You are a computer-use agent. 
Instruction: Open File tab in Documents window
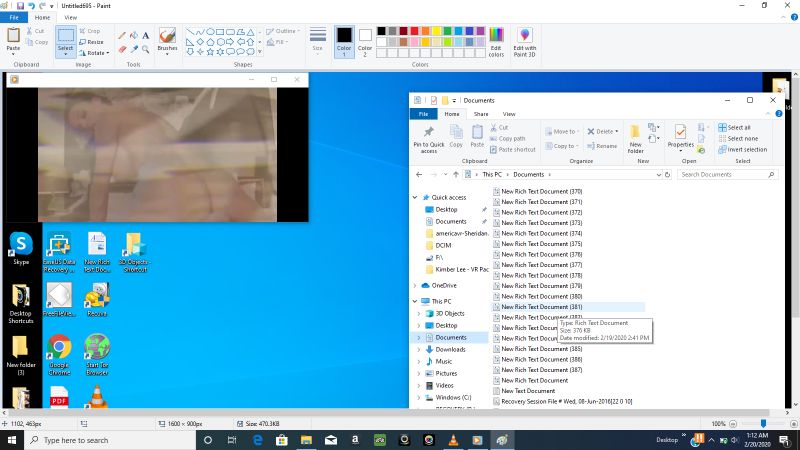pyautogui.click(x=423, y=114)
